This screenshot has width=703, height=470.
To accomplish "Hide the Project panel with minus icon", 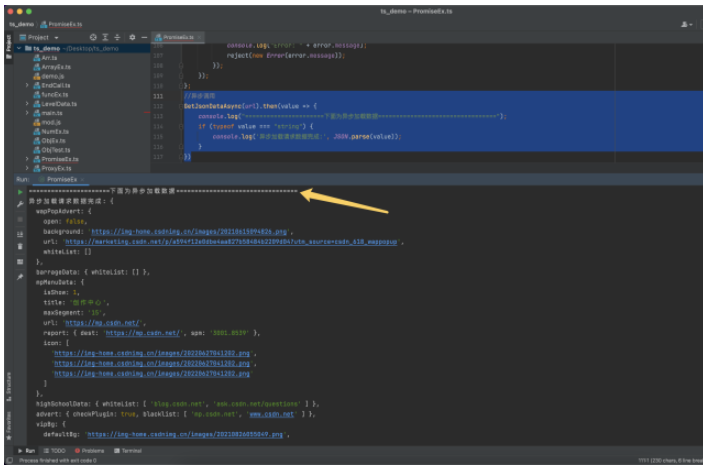I will pos(143,37).
